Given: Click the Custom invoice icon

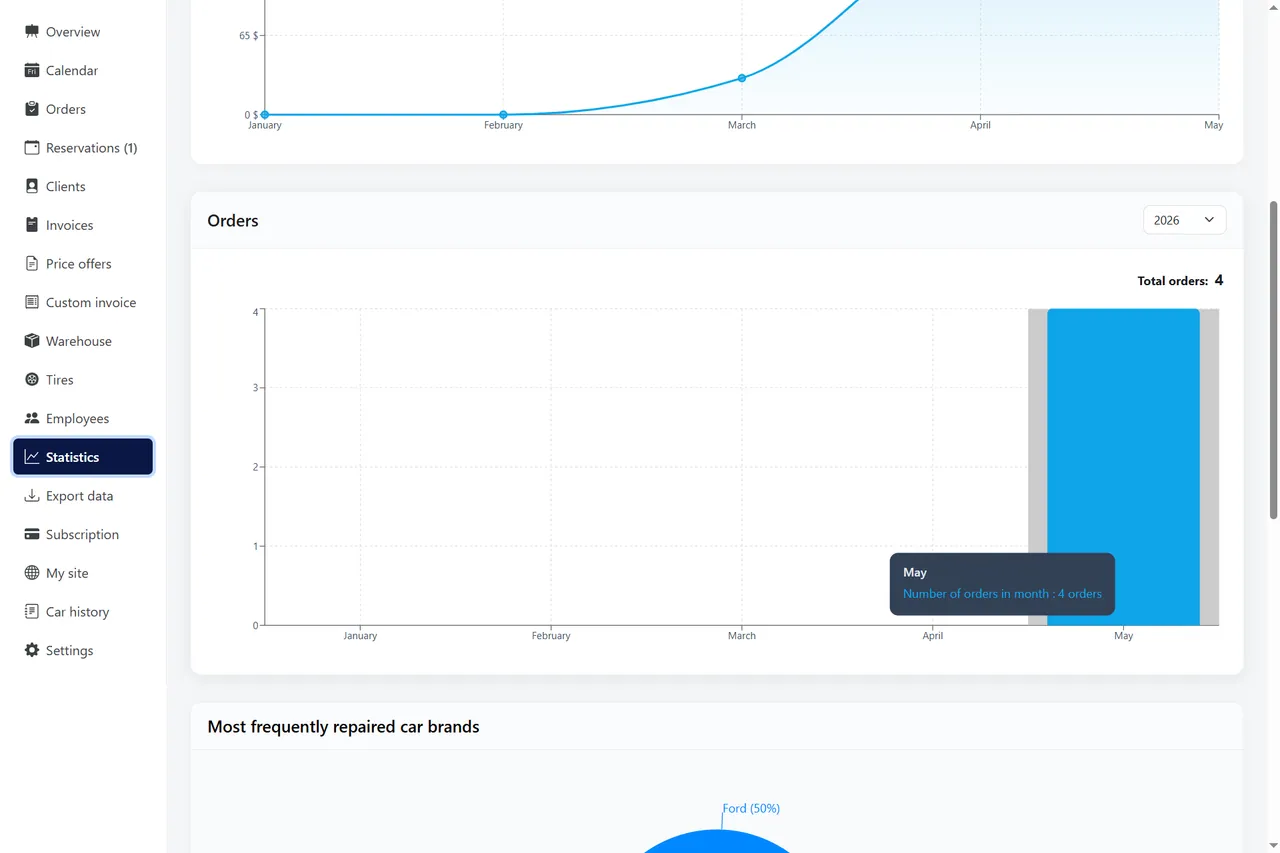Looking at the screenshot, I should click(32, 303).
